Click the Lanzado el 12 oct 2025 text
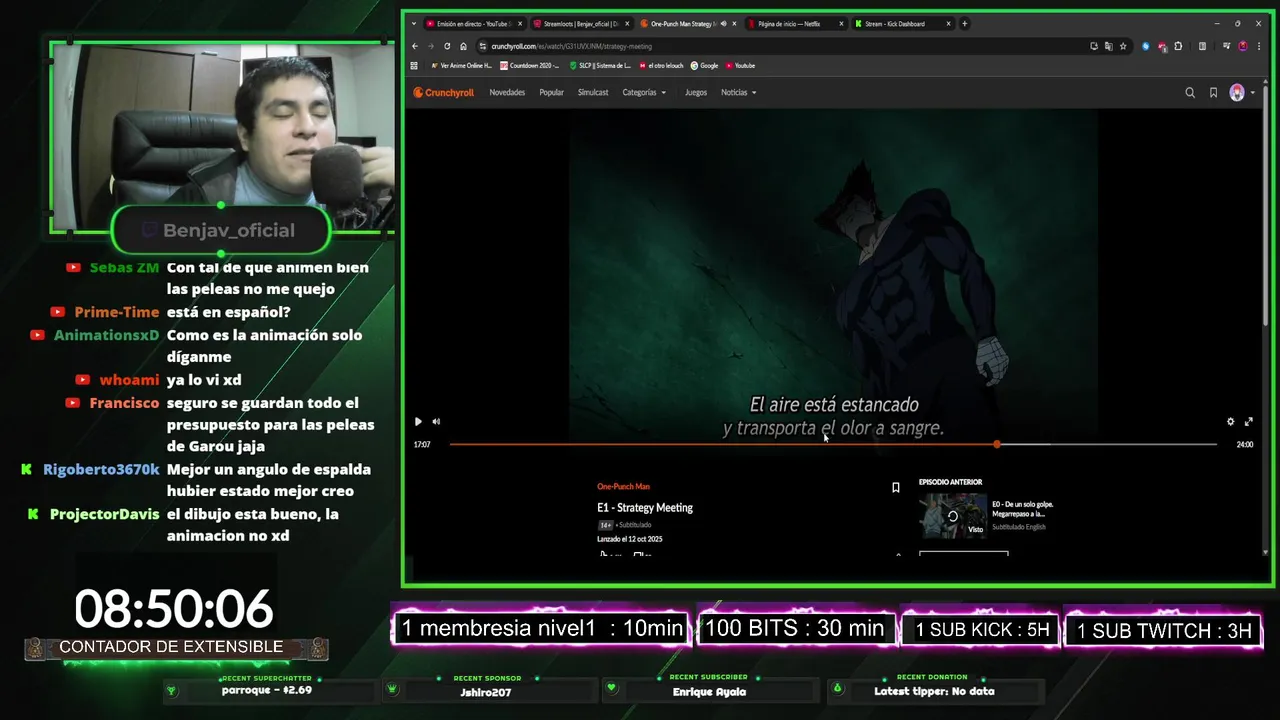The height and width of the screenshot is (720, 1280). tap(630, 539)
